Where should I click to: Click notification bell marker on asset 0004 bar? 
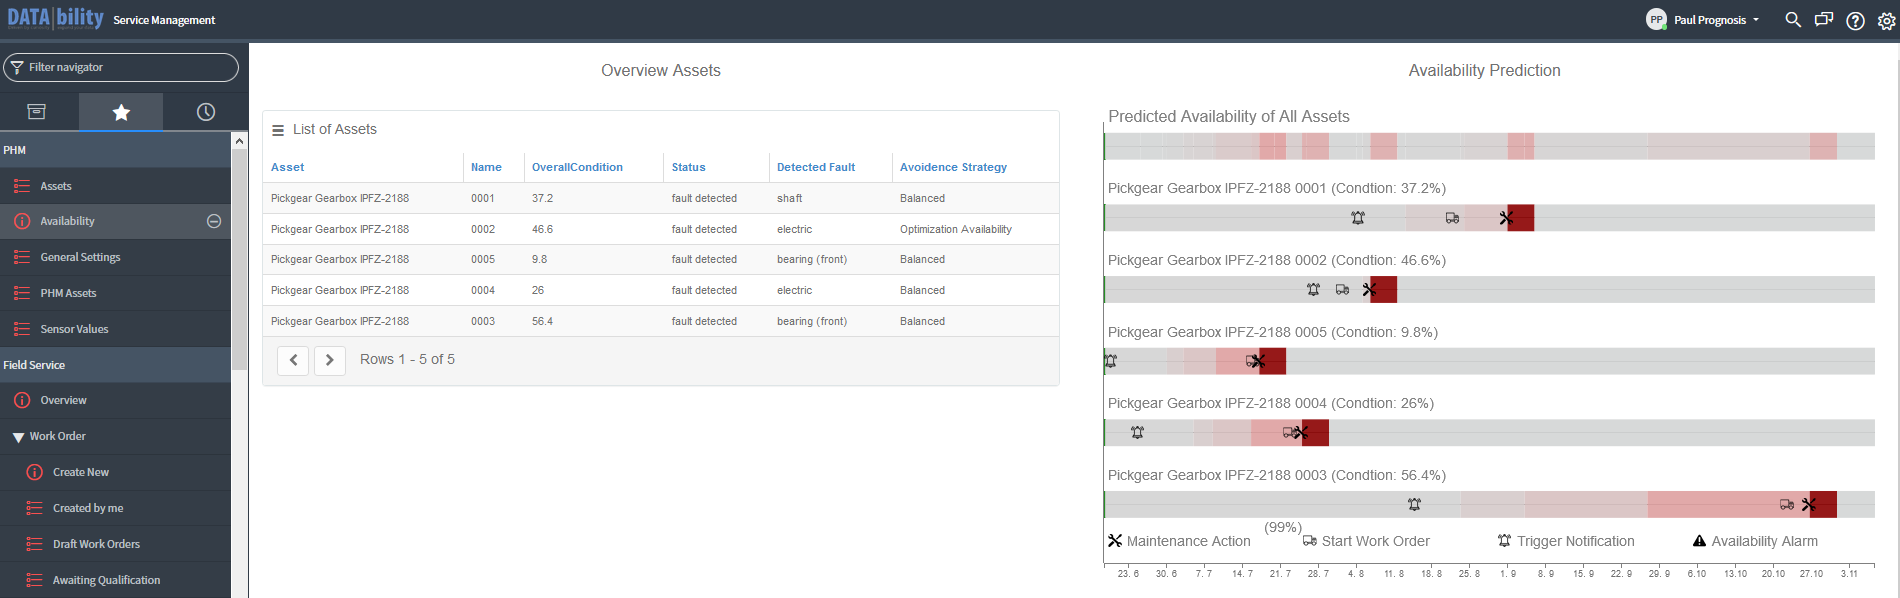coord(1137,432)
